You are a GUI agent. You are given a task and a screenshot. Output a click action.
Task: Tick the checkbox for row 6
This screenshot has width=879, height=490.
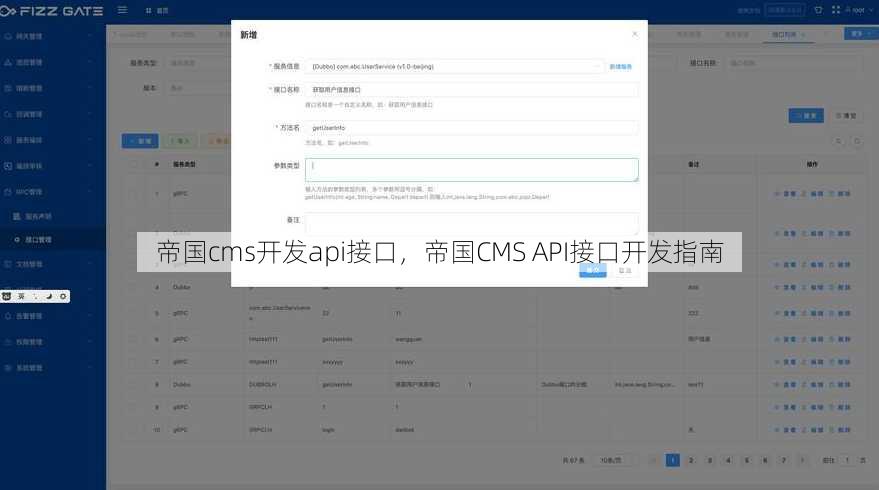(133, 340)
